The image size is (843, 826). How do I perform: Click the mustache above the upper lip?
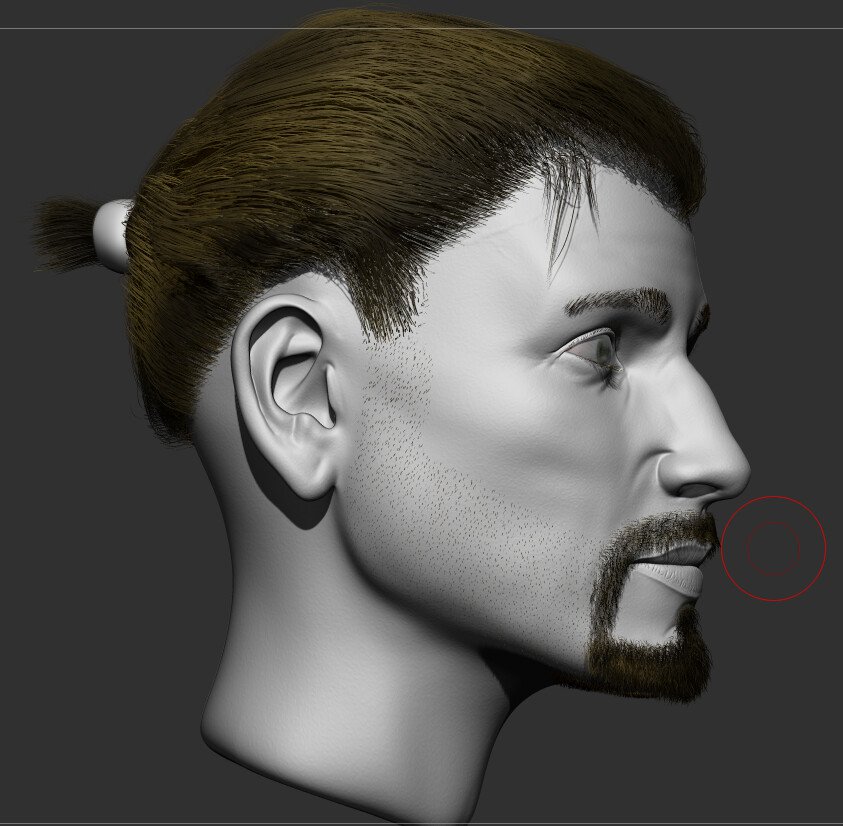tap(668, 530)
